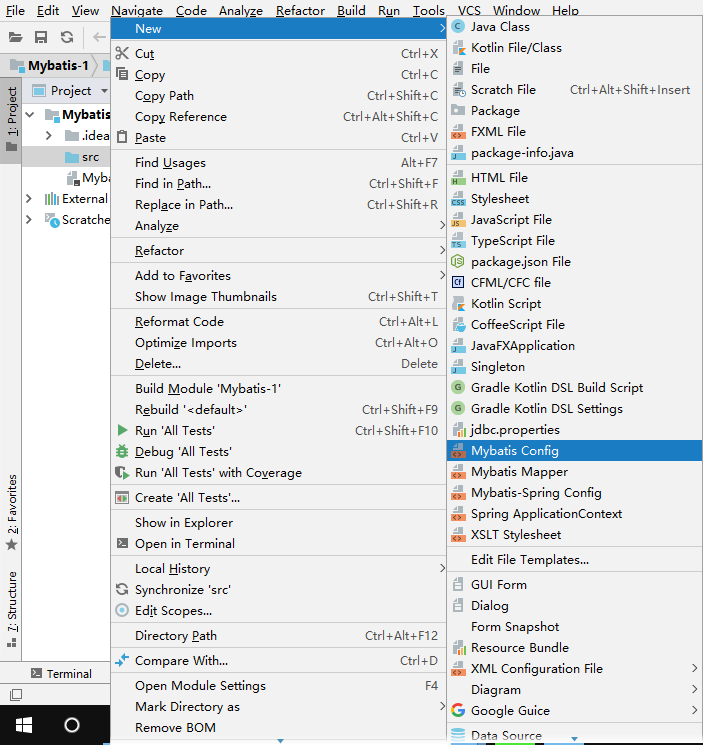Click the Java Class icon in New submenu

pos(458,27)
